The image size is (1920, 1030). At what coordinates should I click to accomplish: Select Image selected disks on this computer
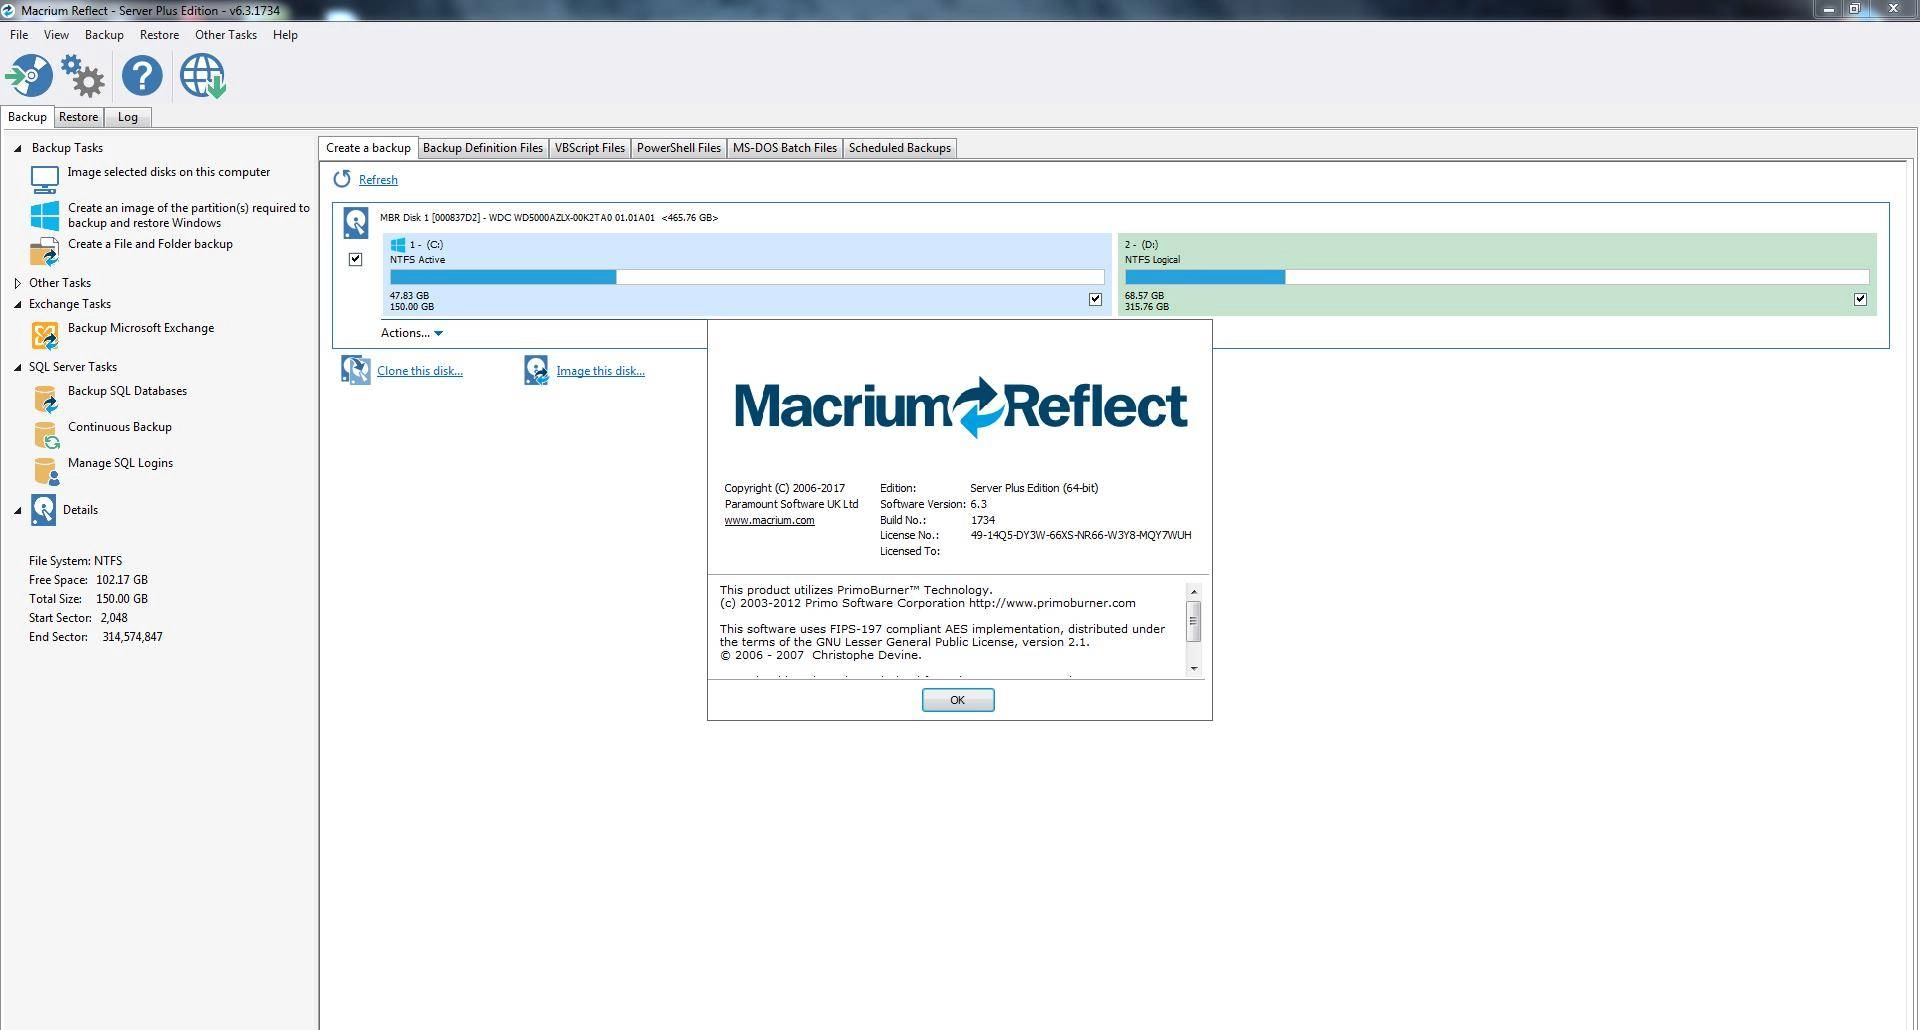(169, 172)
